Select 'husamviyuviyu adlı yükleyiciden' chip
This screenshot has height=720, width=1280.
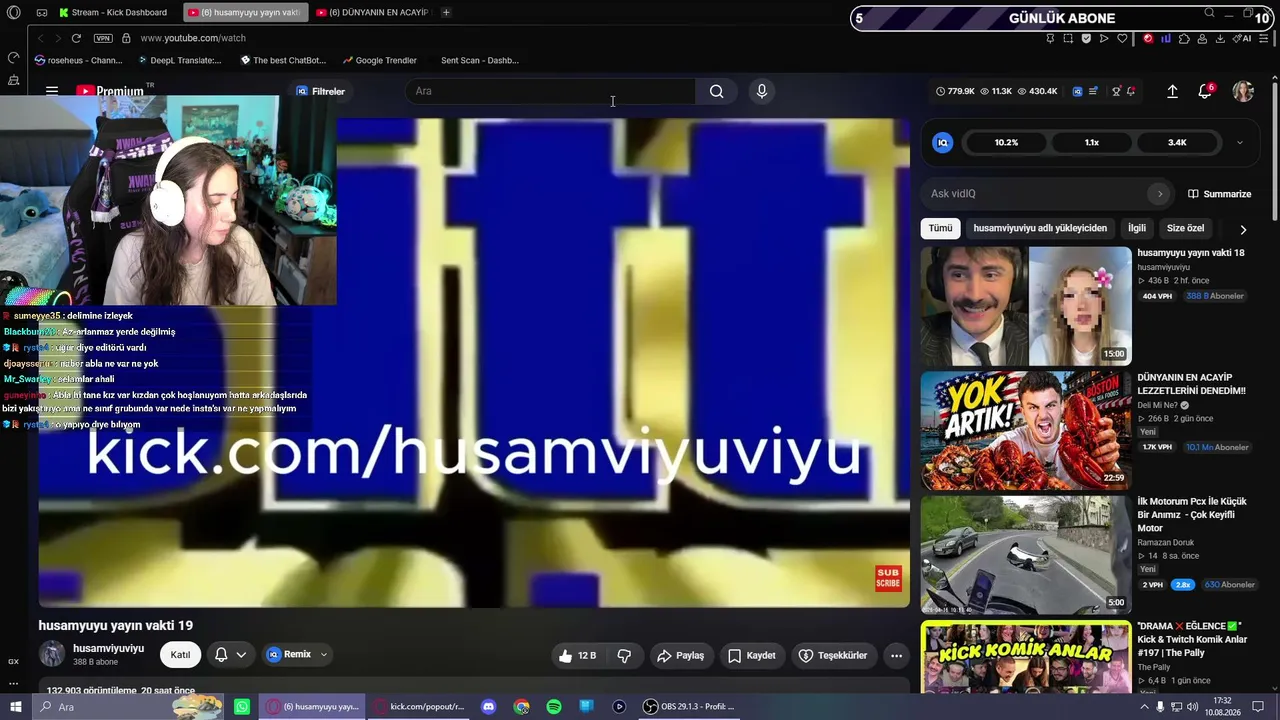pos(1040,228)
